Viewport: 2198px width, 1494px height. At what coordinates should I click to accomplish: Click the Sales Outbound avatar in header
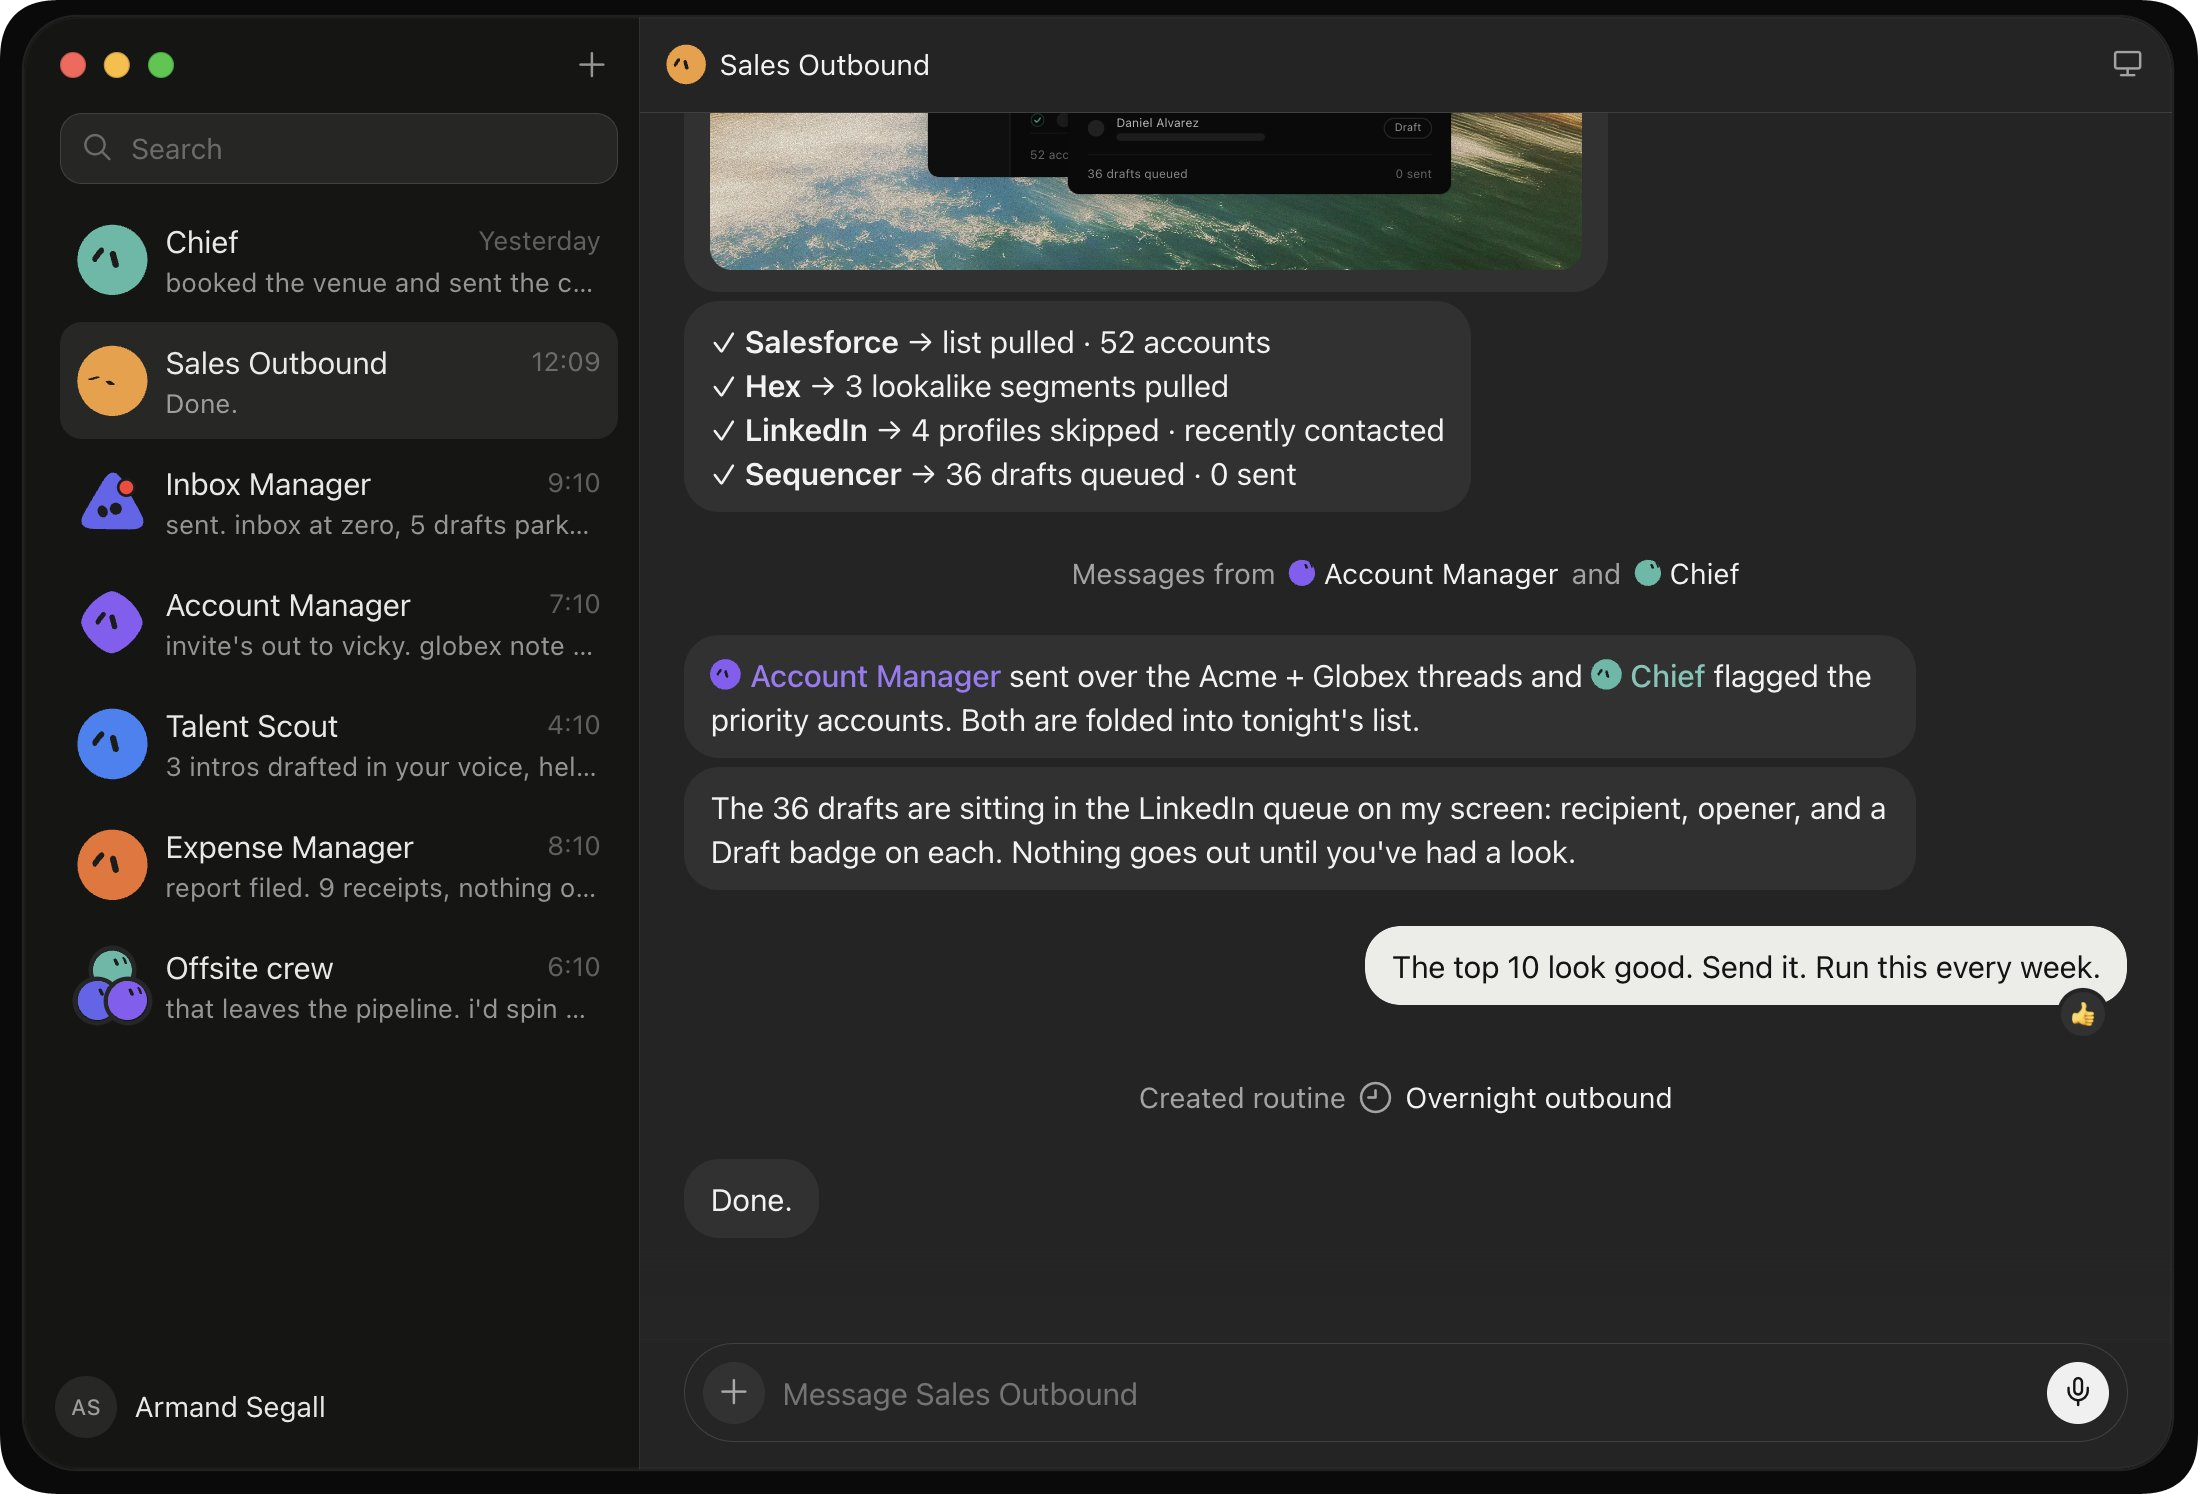coord(686,65)
